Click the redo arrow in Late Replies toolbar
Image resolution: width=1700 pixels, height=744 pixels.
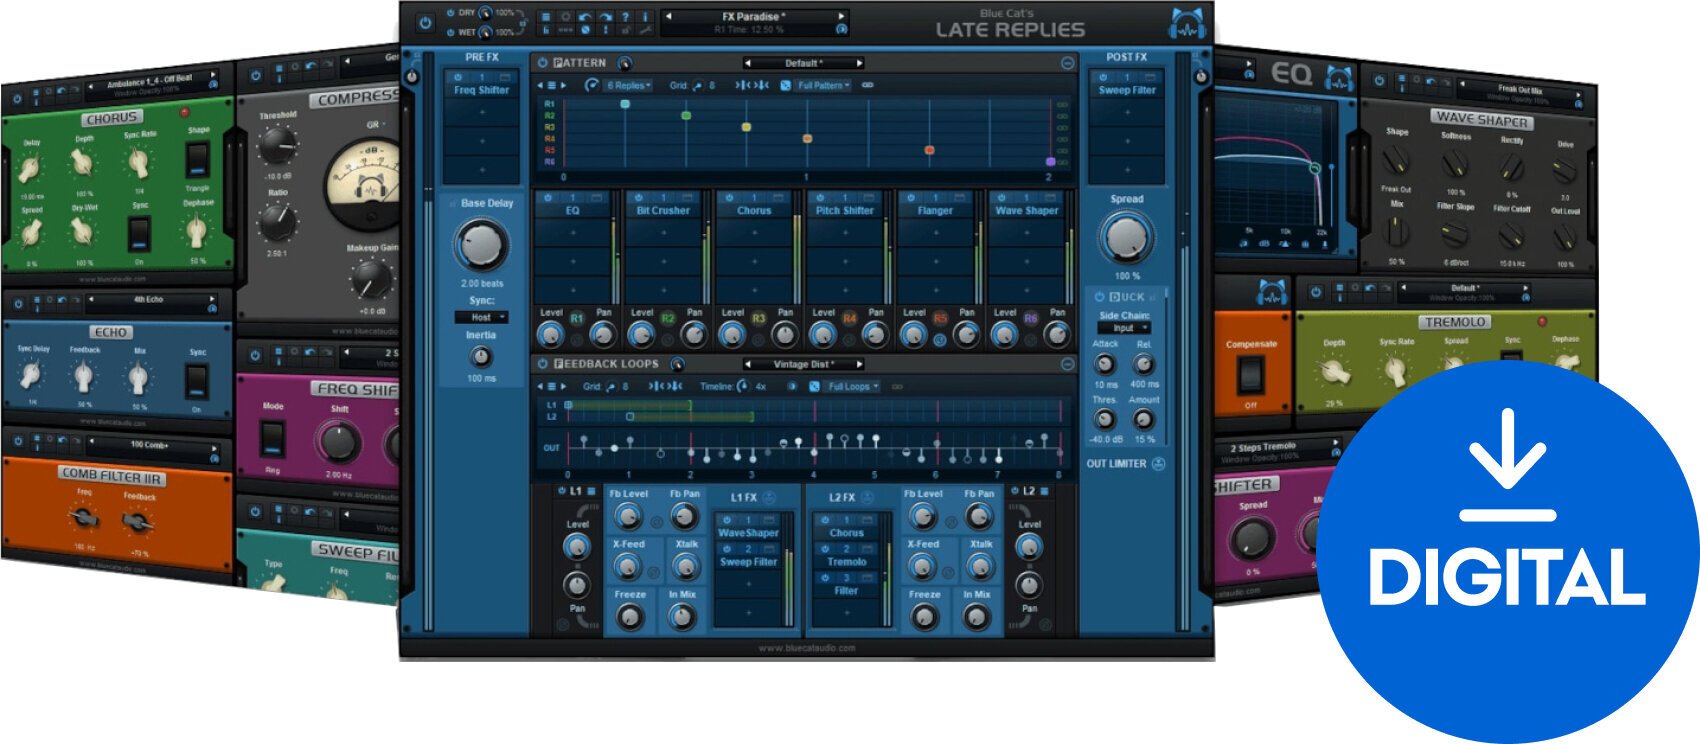pyautogui.click(x=604, y=17)
